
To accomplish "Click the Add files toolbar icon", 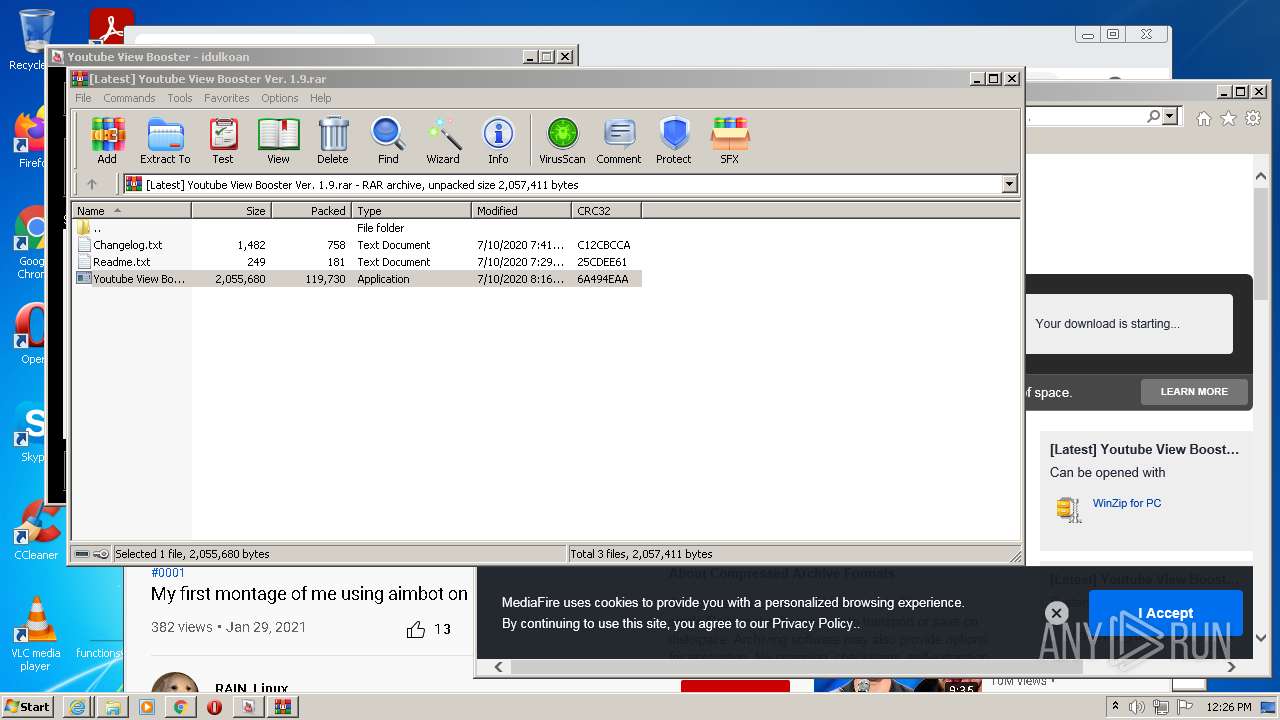I will pos(107,140).
